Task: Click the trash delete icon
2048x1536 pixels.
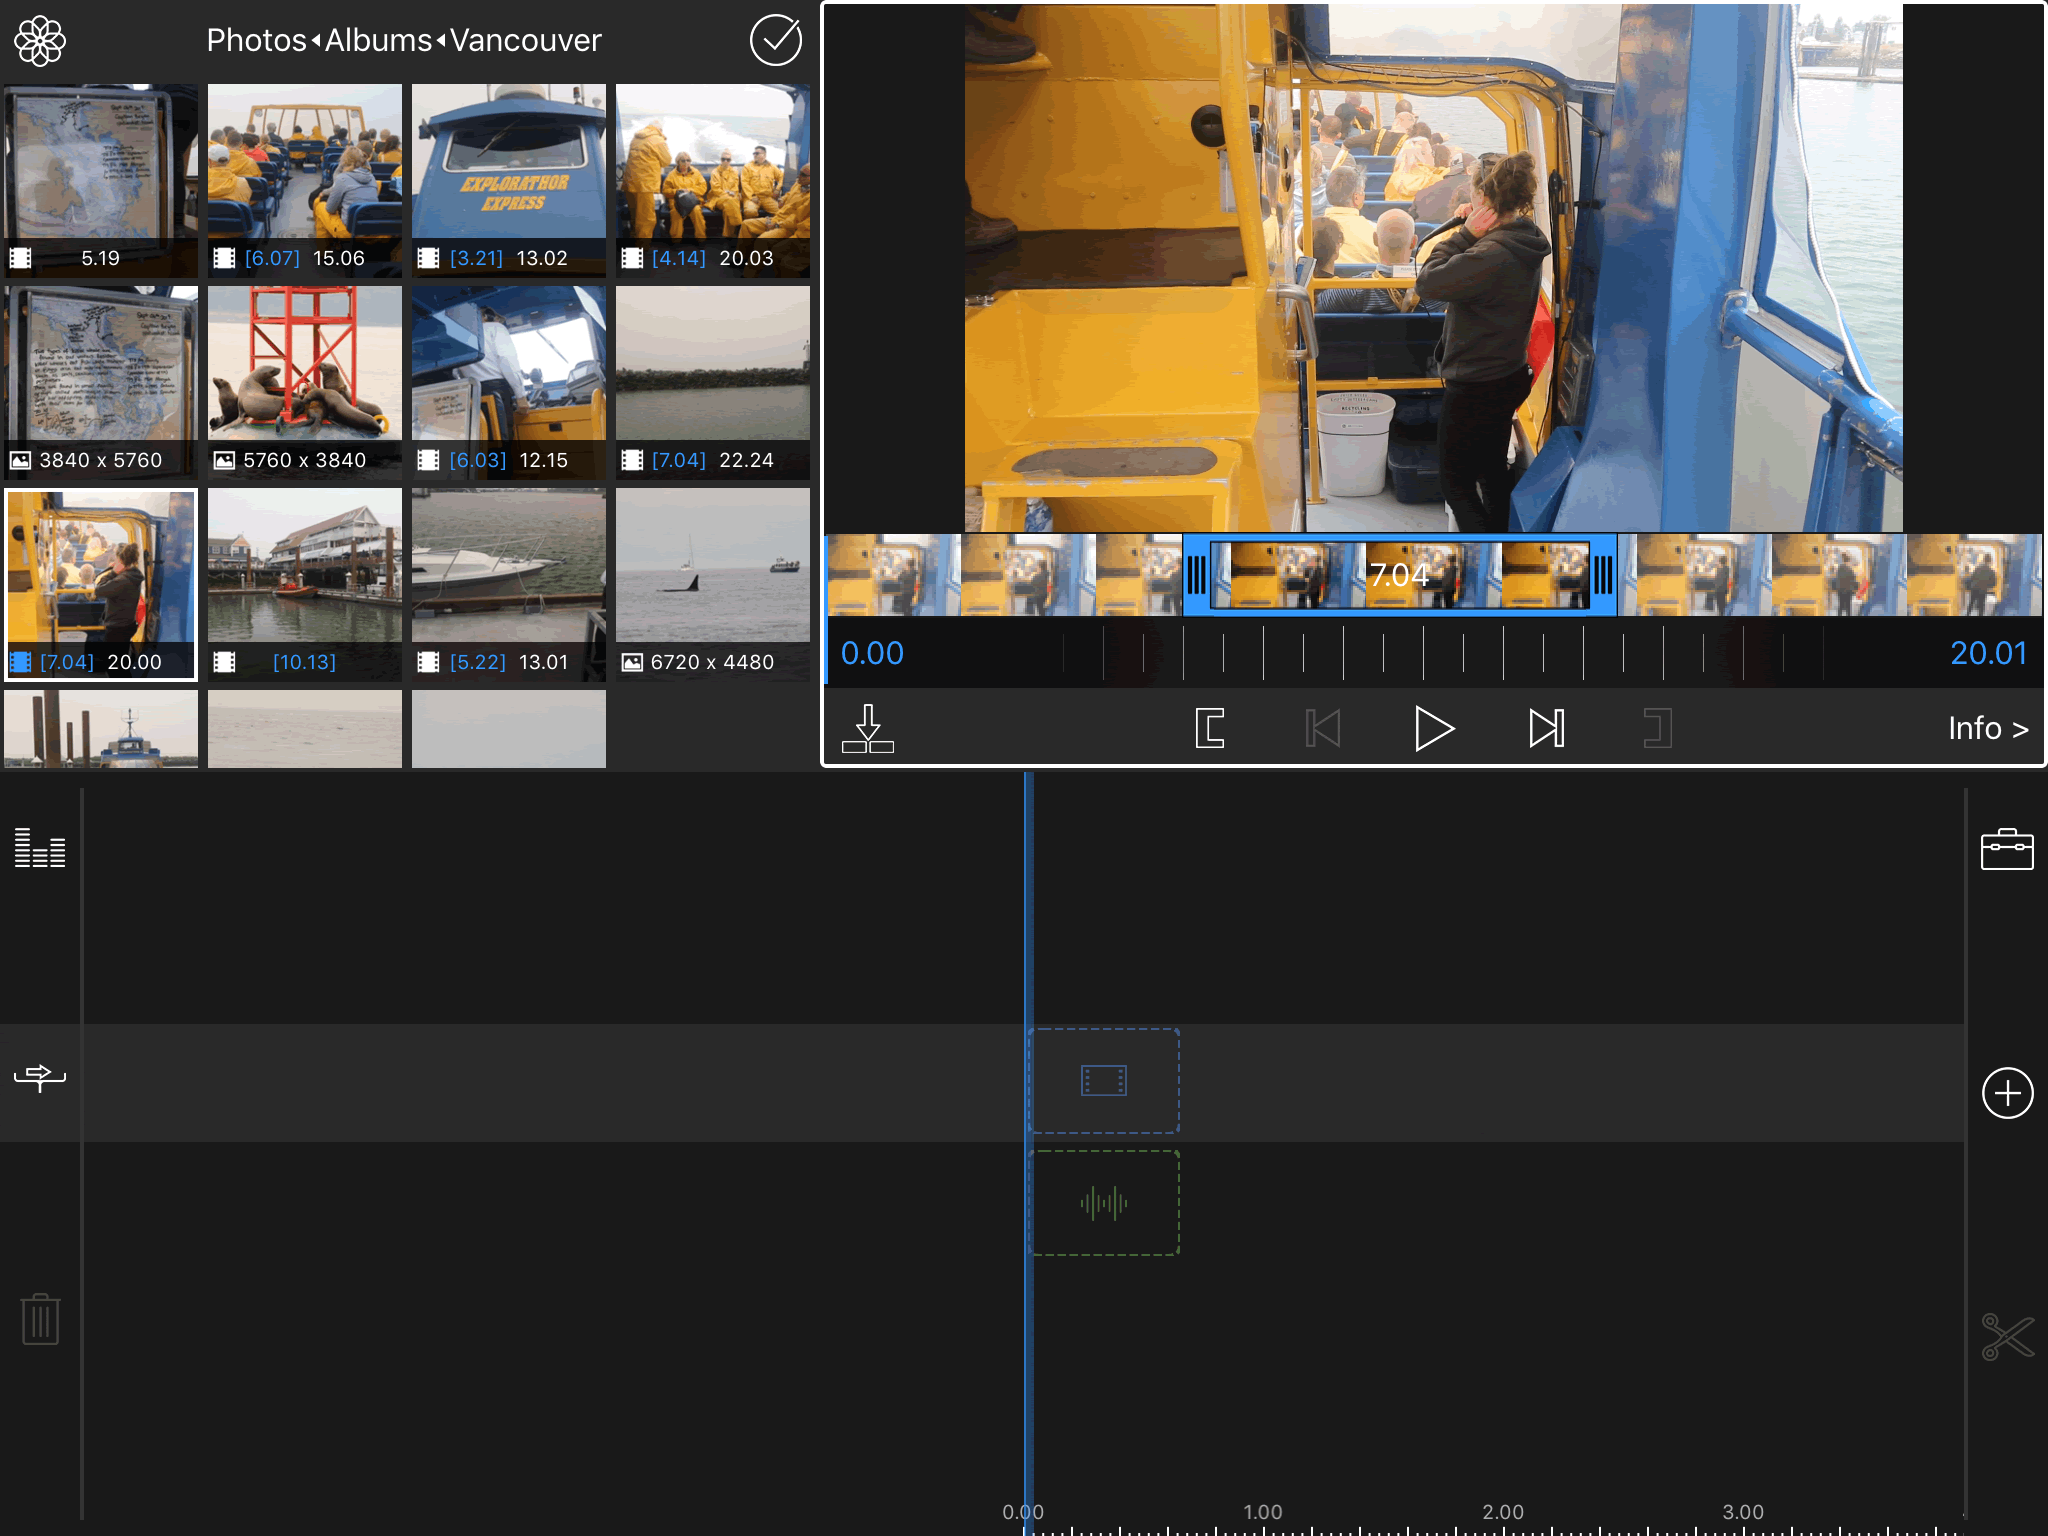Action: [40, 1320]
